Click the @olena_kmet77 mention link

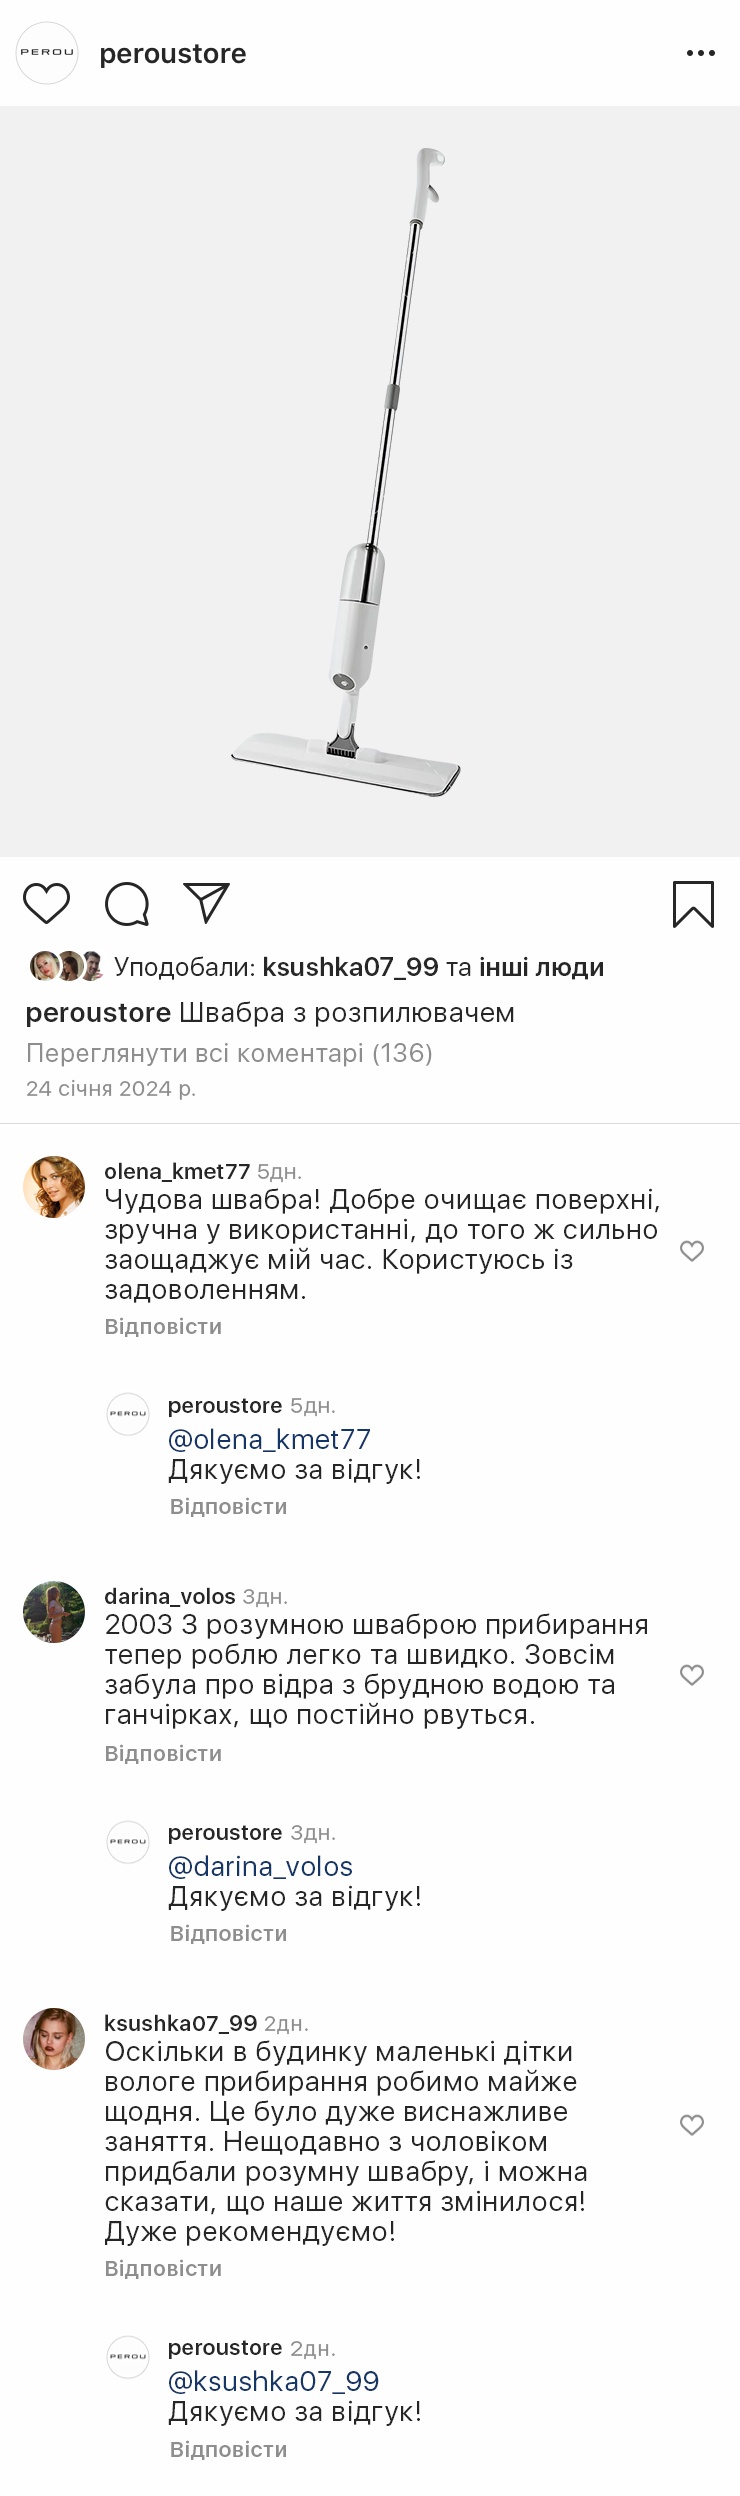(269, 1439)
